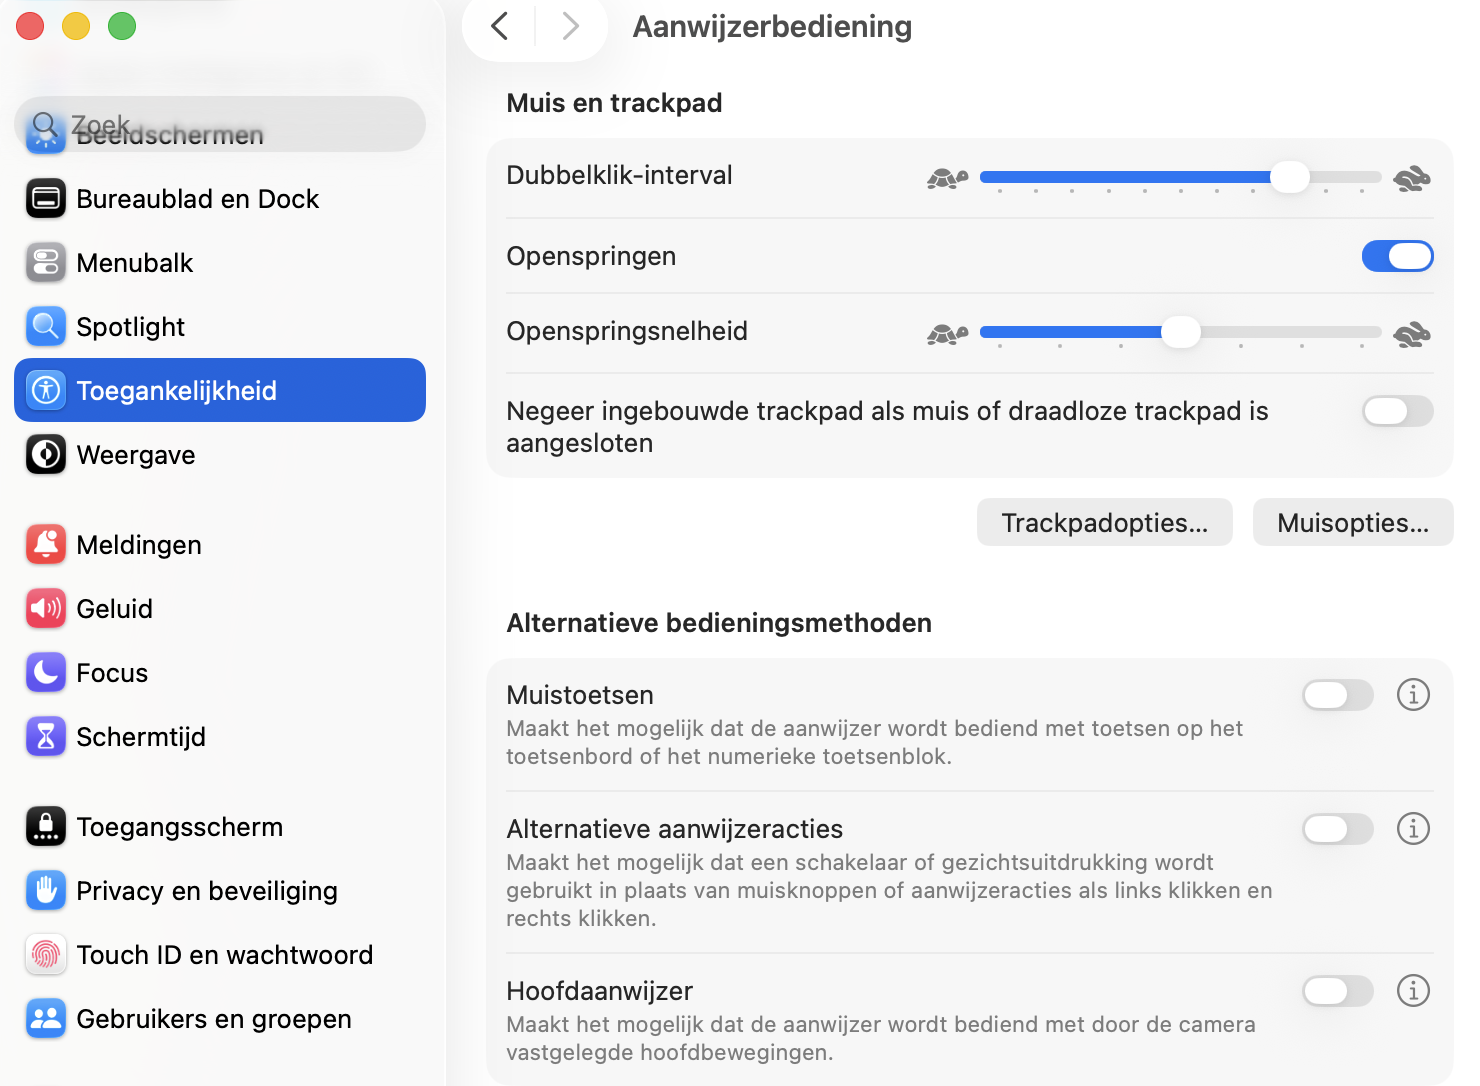Image resolution: width=1480 pixels, height=1086 pixels.
Task: Enable Muistoetsen
Action: pyautogui.click(x=1338, y=695)
